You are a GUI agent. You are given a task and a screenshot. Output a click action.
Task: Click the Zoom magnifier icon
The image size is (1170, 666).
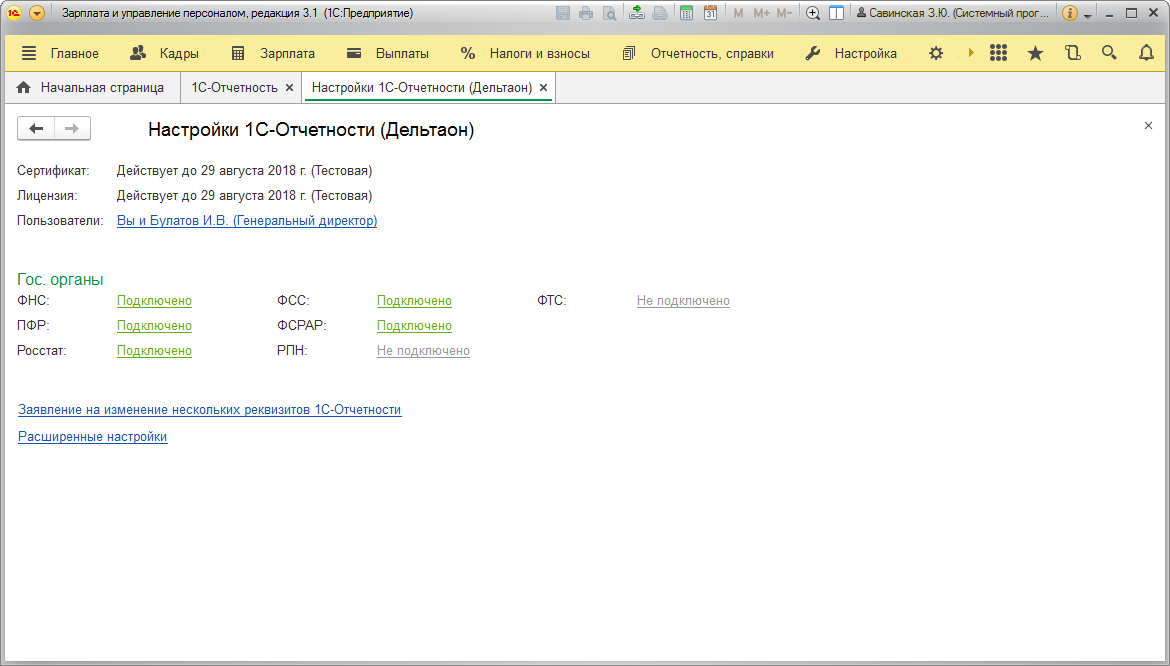pos(813,13)
